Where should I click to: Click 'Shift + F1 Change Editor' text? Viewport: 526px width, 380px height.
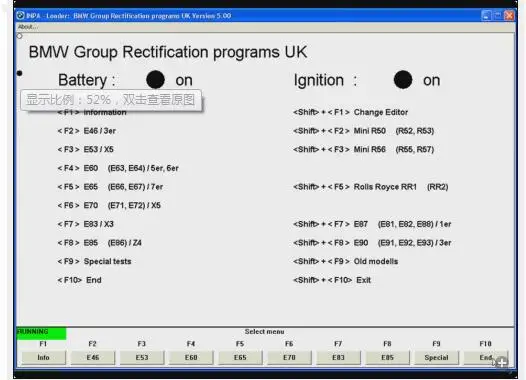tap(351, 112)
